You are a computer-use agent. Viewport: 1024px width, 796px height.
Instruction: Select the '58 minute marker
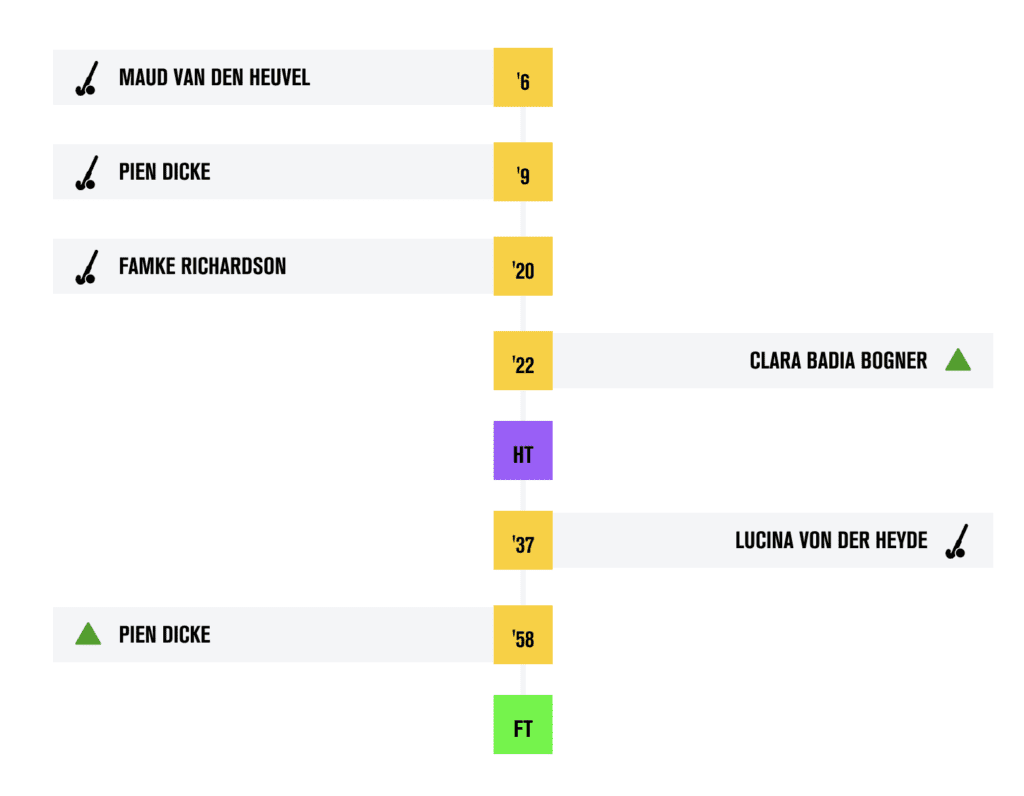pos(523,635)
